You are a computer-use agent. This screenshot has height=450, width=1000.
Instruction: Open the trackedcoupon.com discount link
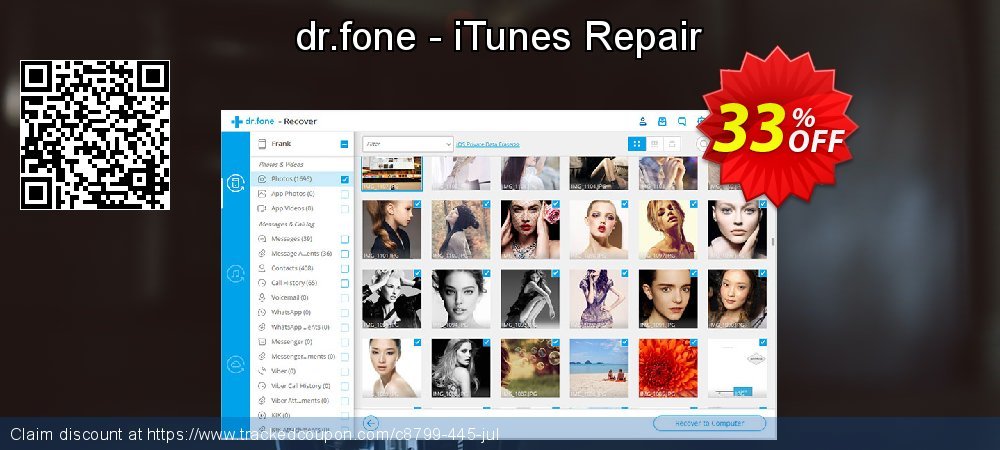(323, 435)
